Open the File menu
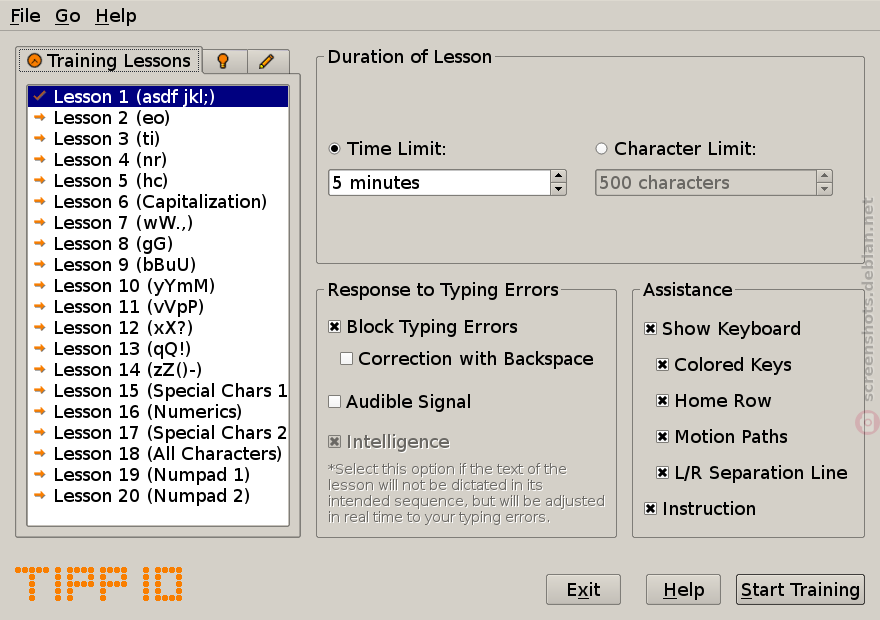880x620 pixels. 25,16
